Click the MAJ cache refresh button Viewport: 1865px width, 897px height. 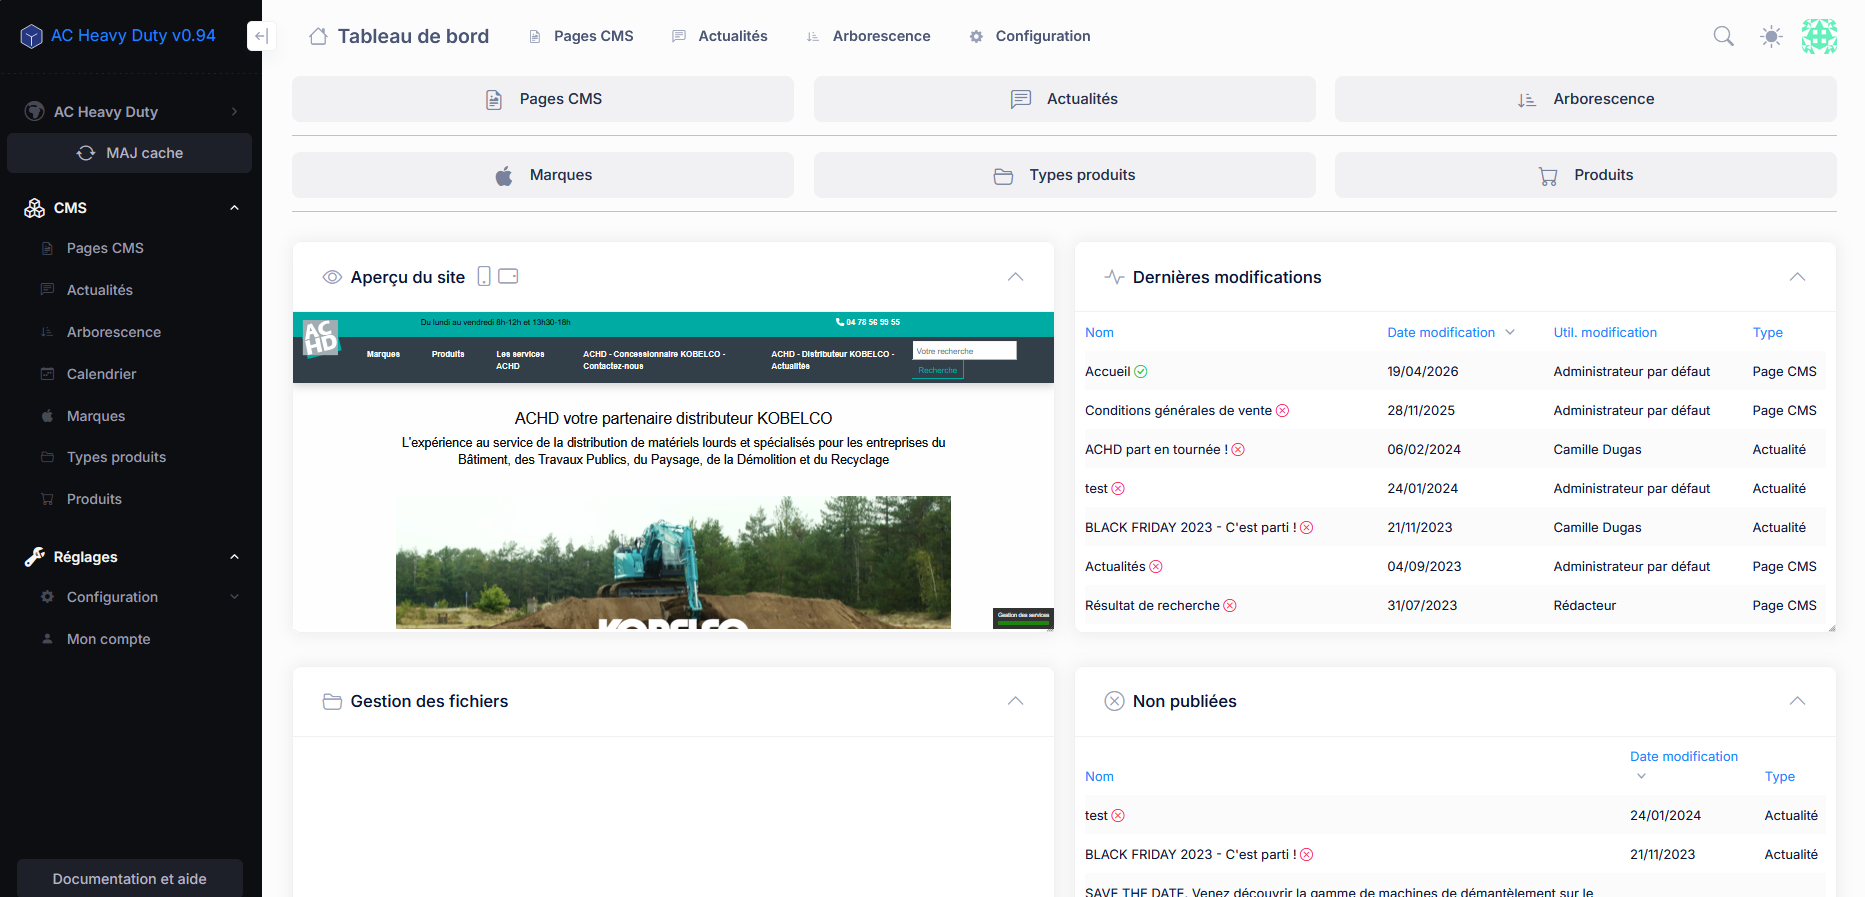point(130,153)
